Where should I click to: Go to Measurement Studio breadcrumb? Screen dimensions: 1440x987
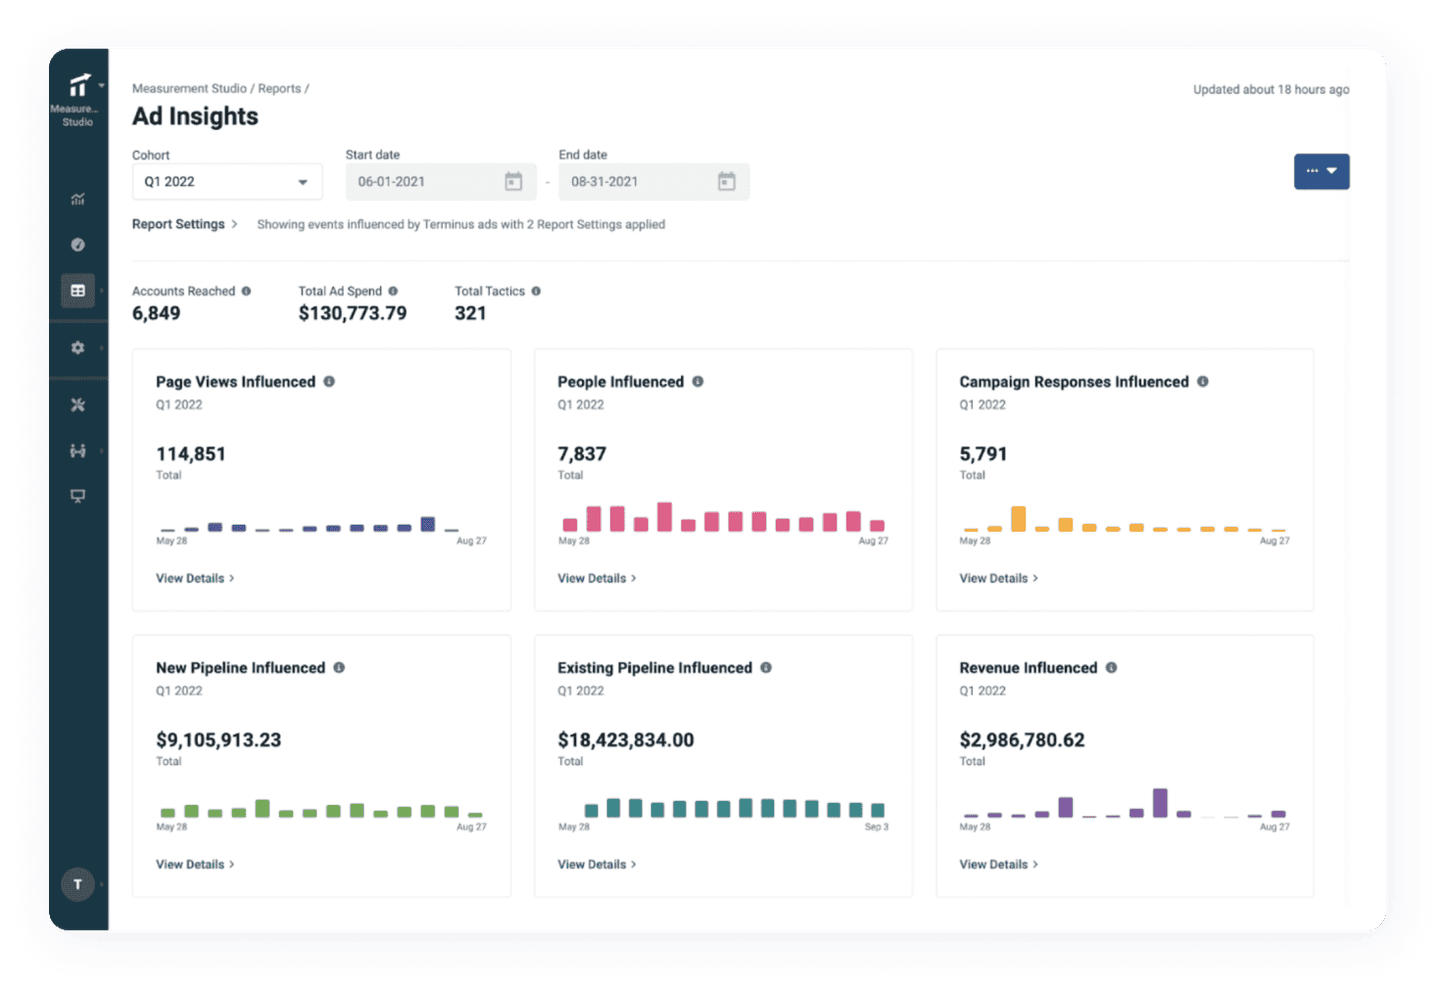pyautogui.click(x=189, y=89)
